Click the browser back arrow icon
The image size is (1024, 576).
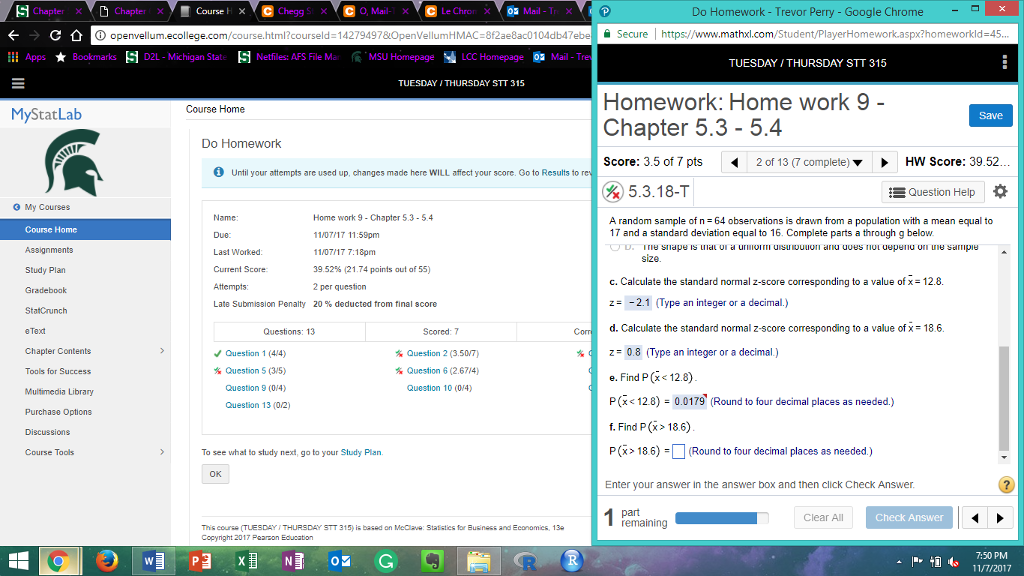14,32
